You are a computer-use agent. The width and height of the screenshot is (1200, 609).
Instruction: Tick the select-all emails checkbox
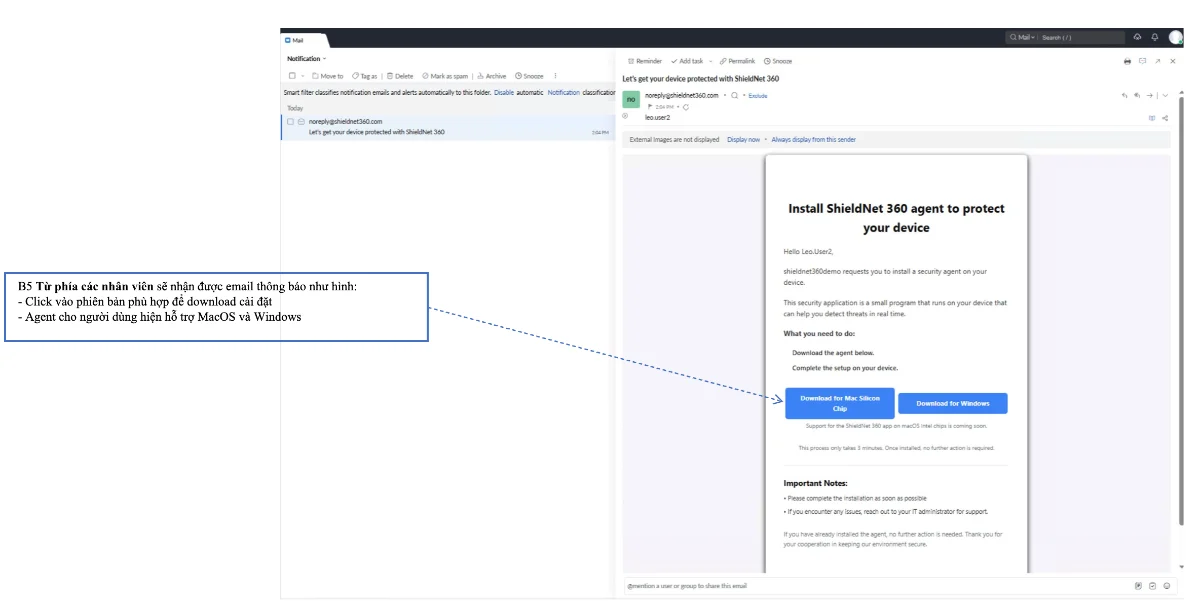tap(292, 76)
